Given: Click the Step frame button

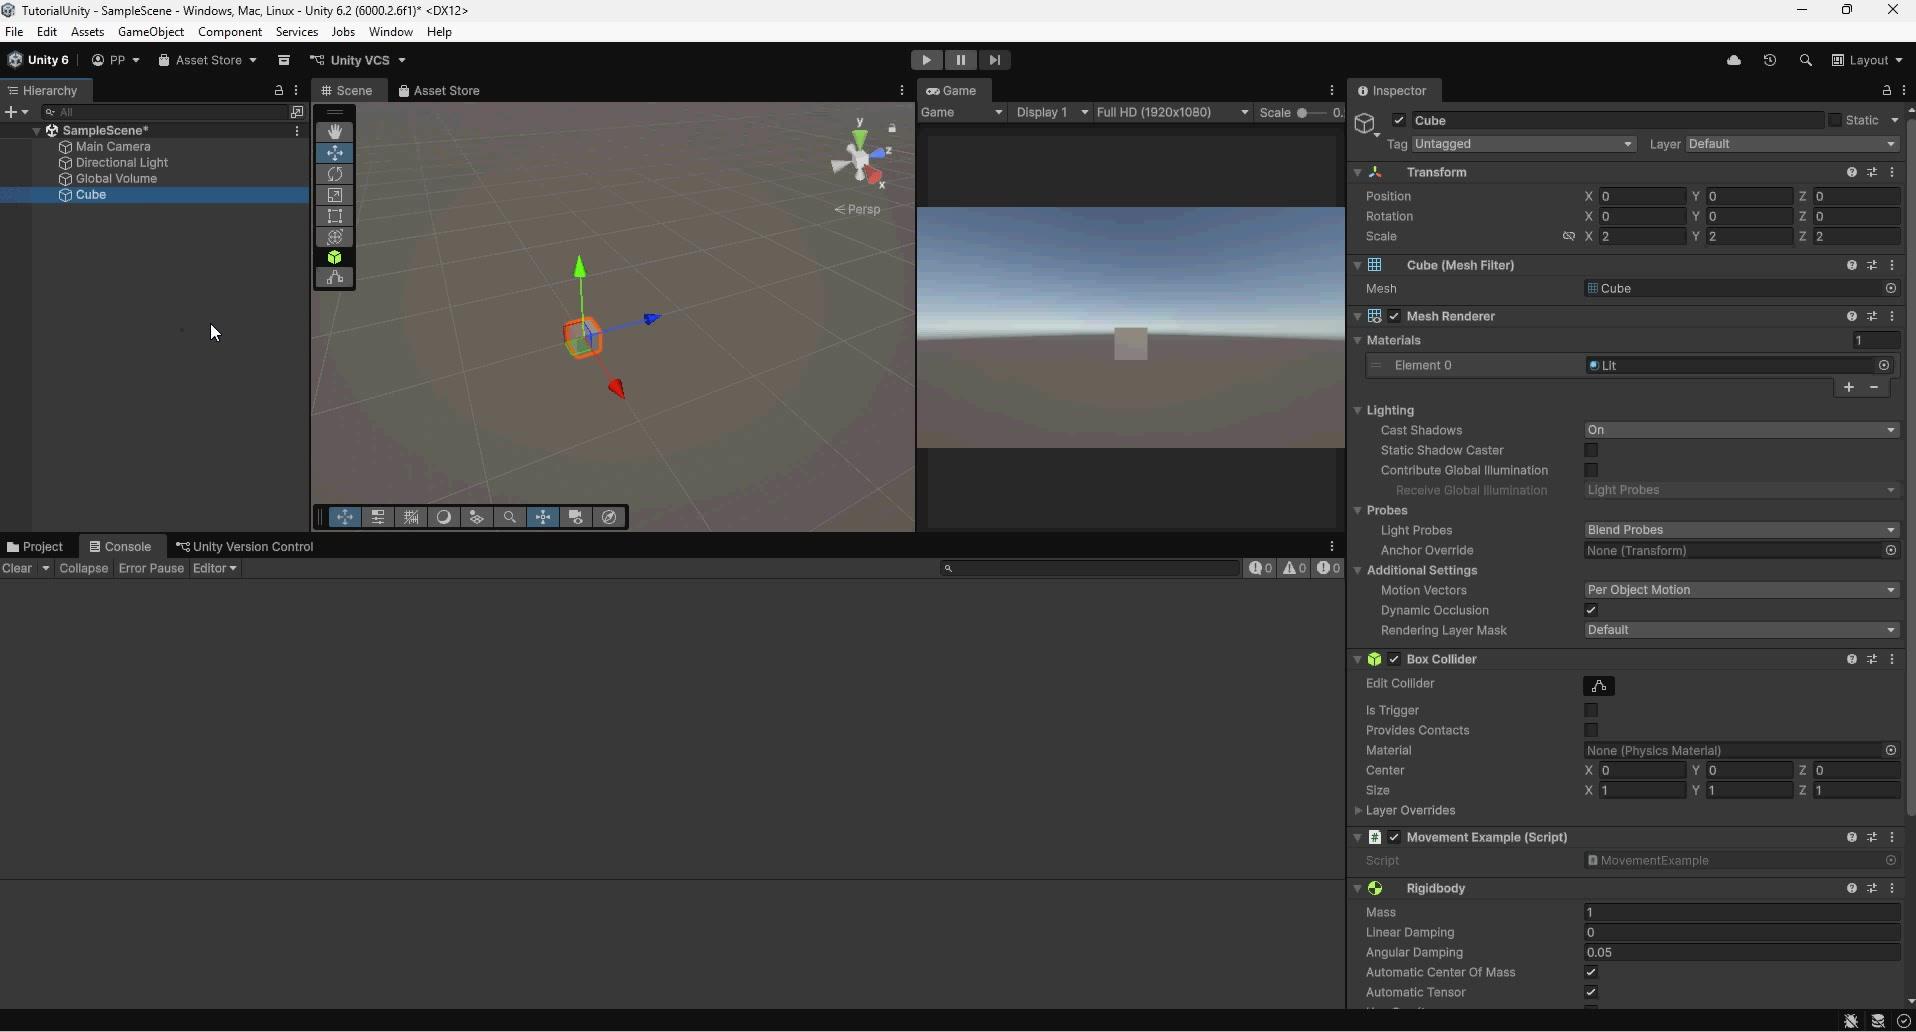Looking at the screenshot, I should (995, 60).
